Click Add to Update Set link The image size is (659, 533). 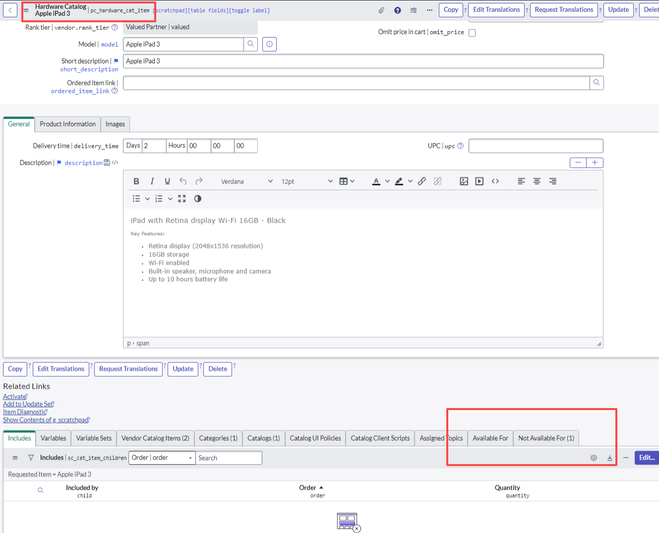pyautogui.click(x=28, y=404)
